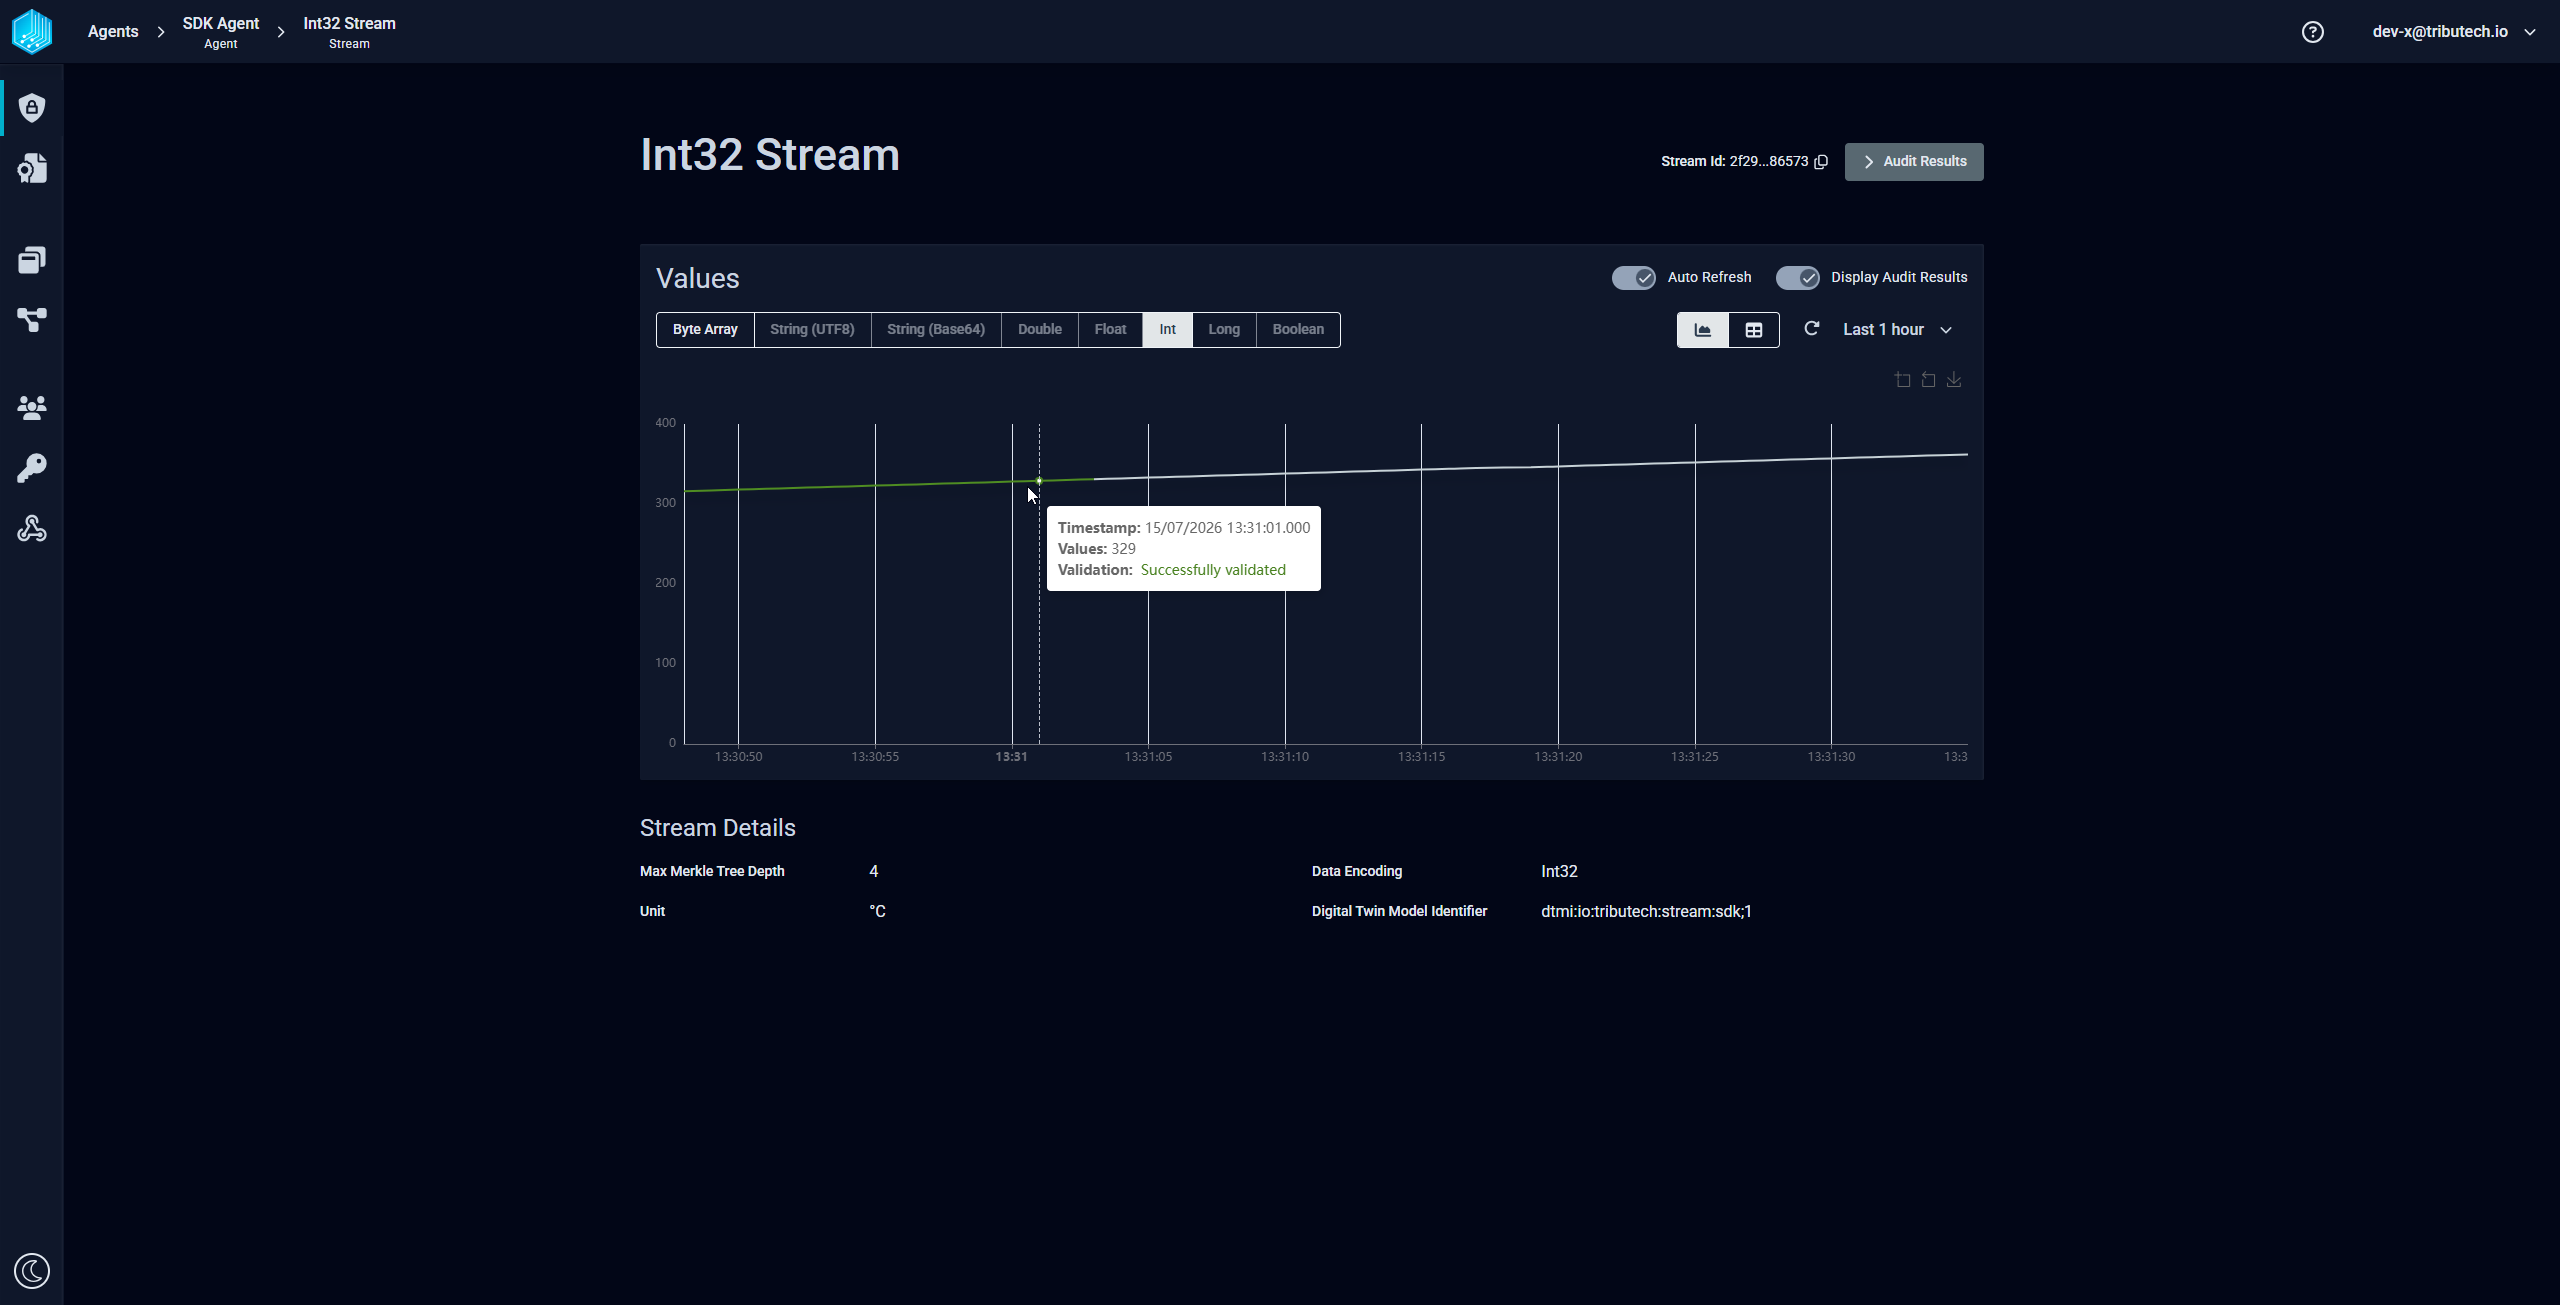Open the node graph sidebar icon
2560x1305 pixels.
[32, 320]
